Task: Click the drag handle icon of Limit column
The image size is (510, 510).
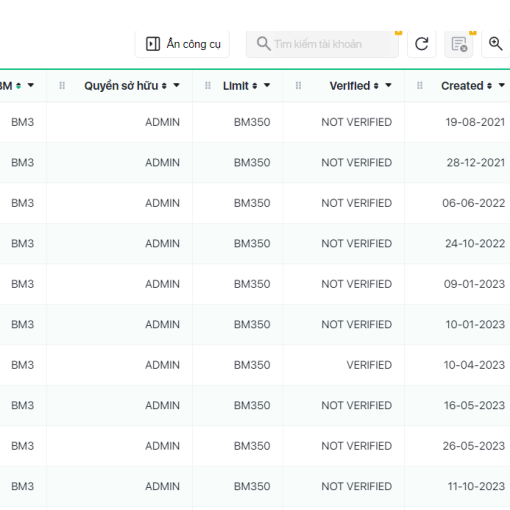Action: pyautogui.click(x=208, y=86)
